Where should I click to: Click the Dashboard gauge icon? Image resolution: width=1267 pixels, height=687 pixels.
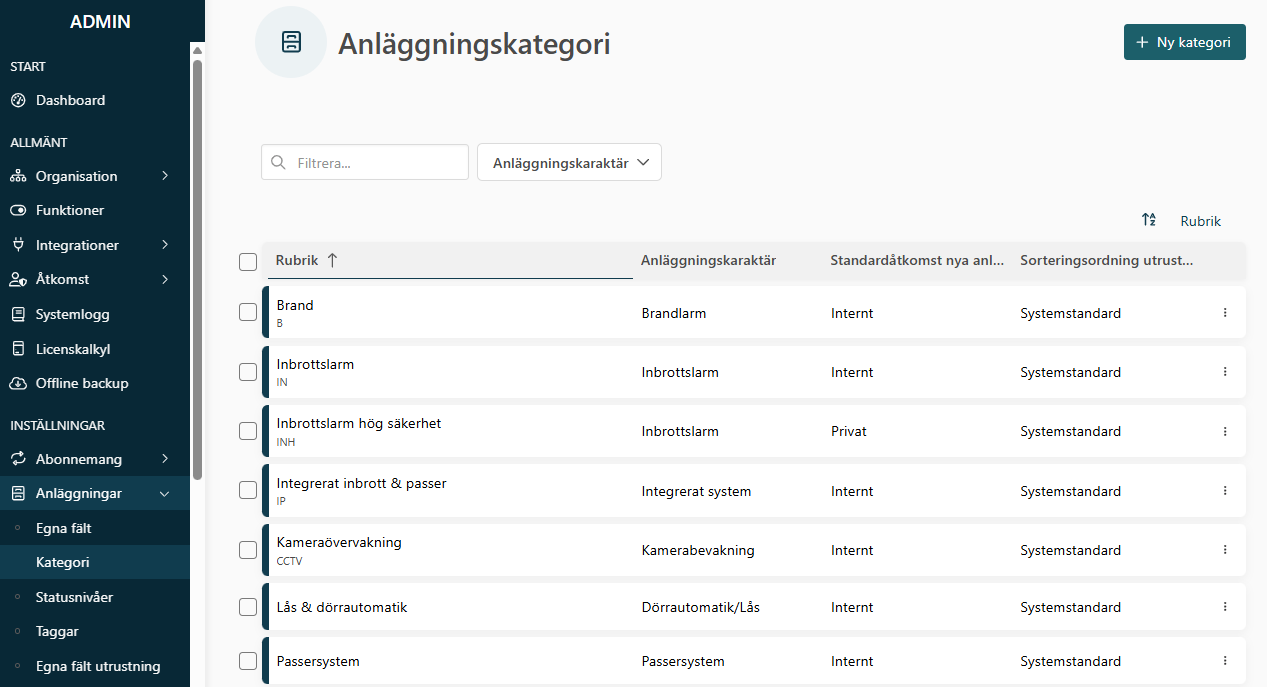tap(18, 100)
